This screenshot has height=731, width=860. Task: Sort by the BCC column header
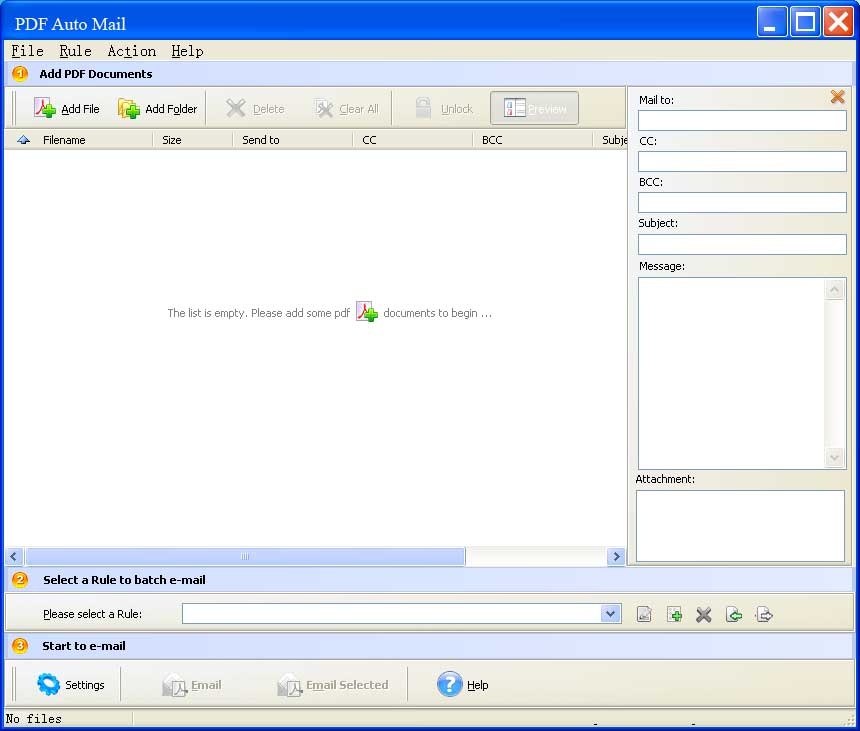[533, 140]
